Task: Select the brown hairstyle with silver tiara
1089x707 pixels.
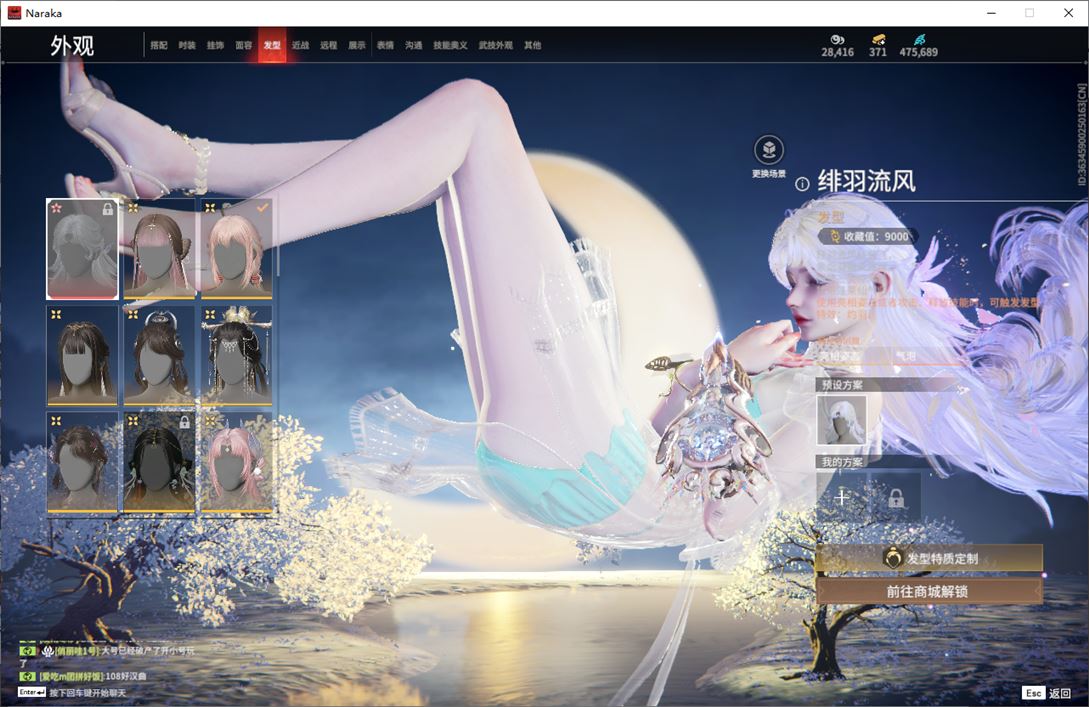Action: point(159,355)
